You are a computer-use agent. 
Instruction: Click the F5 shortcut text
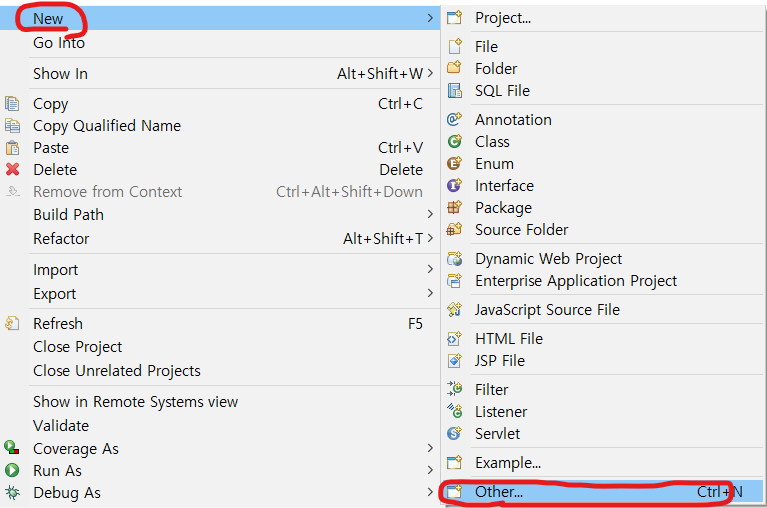pos(415,324)
